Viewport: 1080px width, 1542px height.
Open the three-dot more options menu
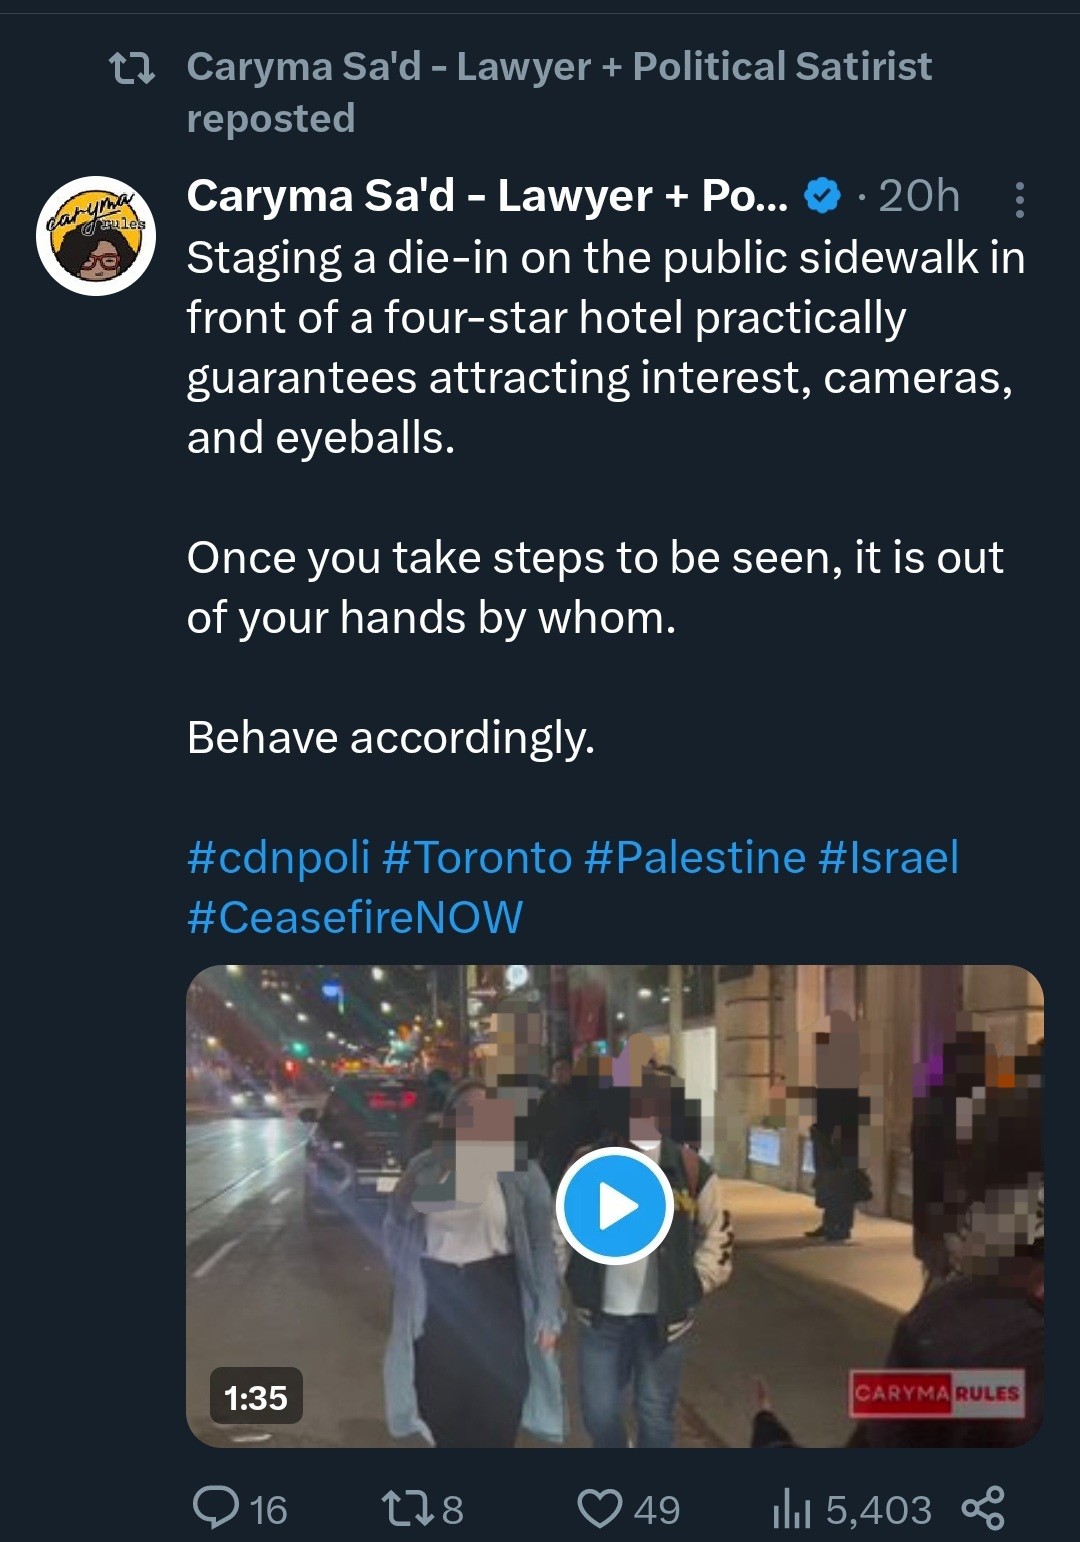point(1019,200)
